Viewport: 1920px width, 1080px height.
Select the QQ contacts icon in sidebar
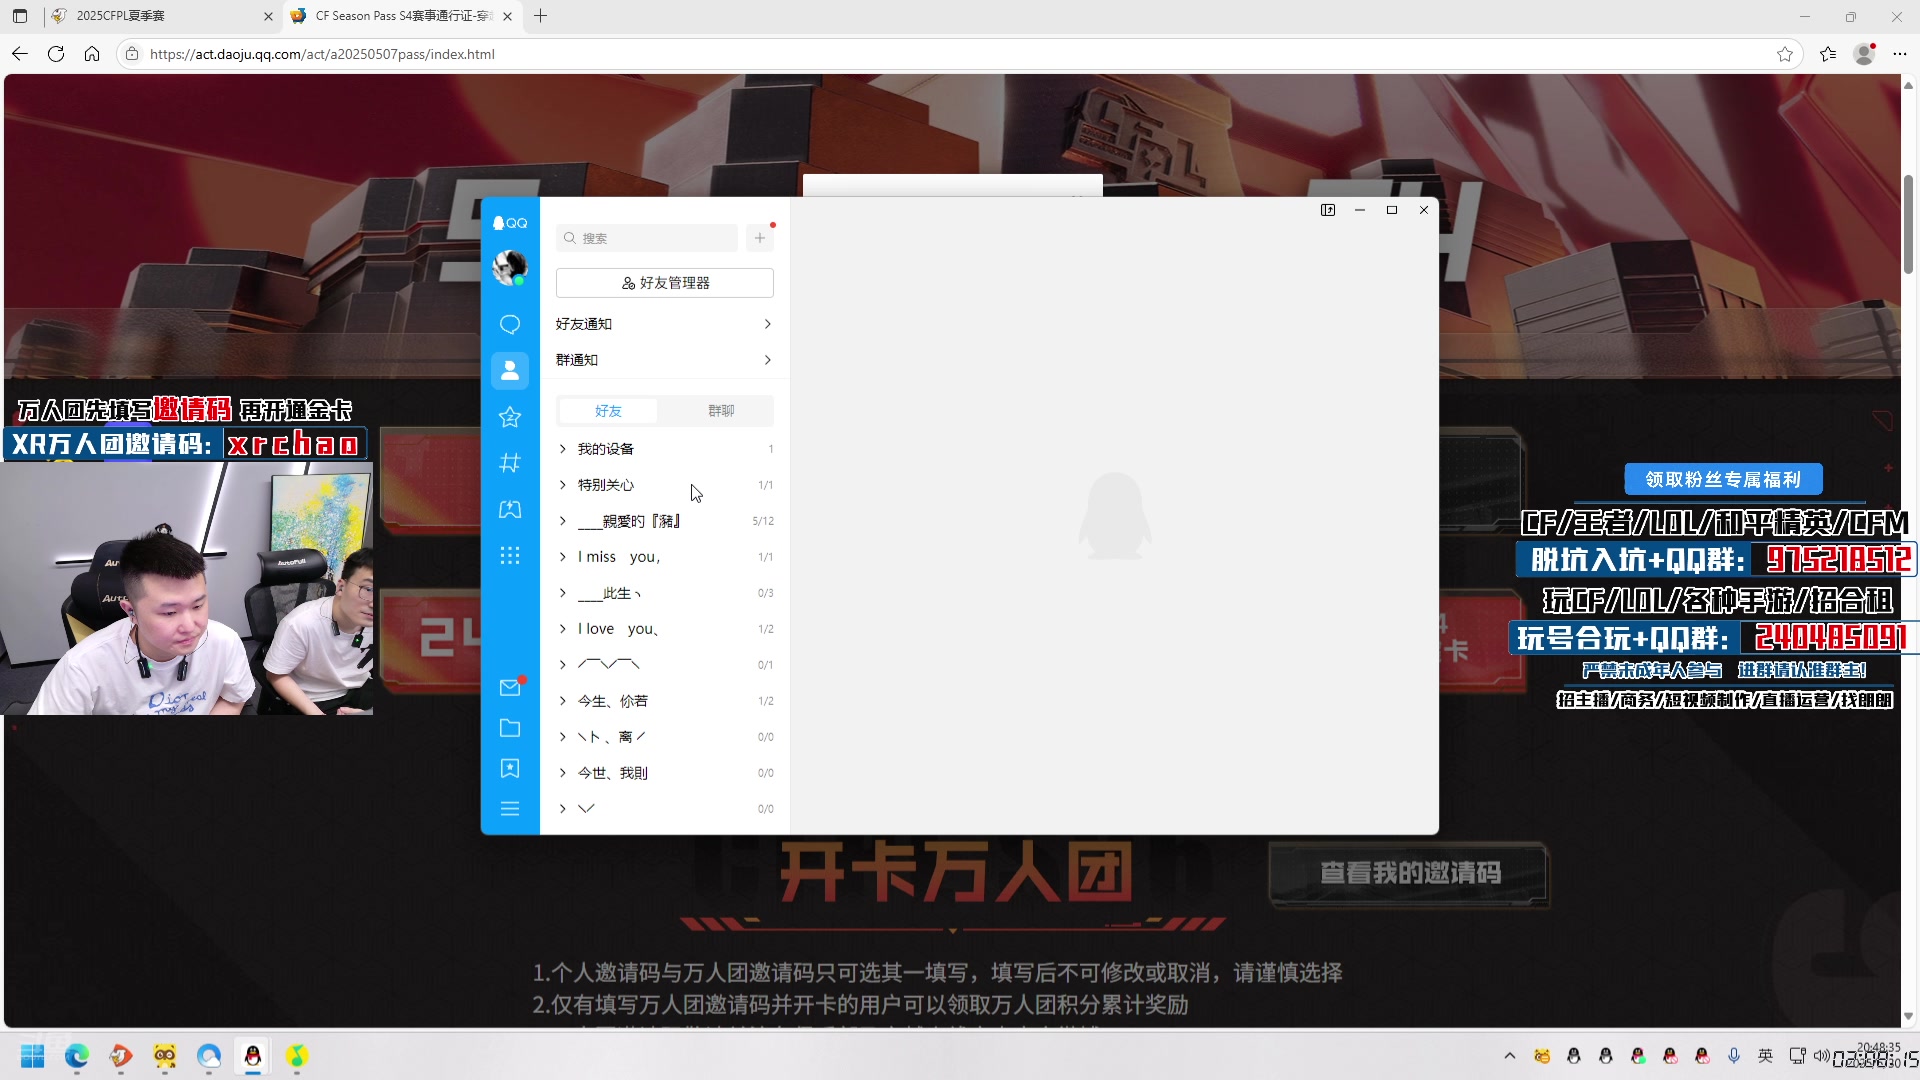click(510, 371)
